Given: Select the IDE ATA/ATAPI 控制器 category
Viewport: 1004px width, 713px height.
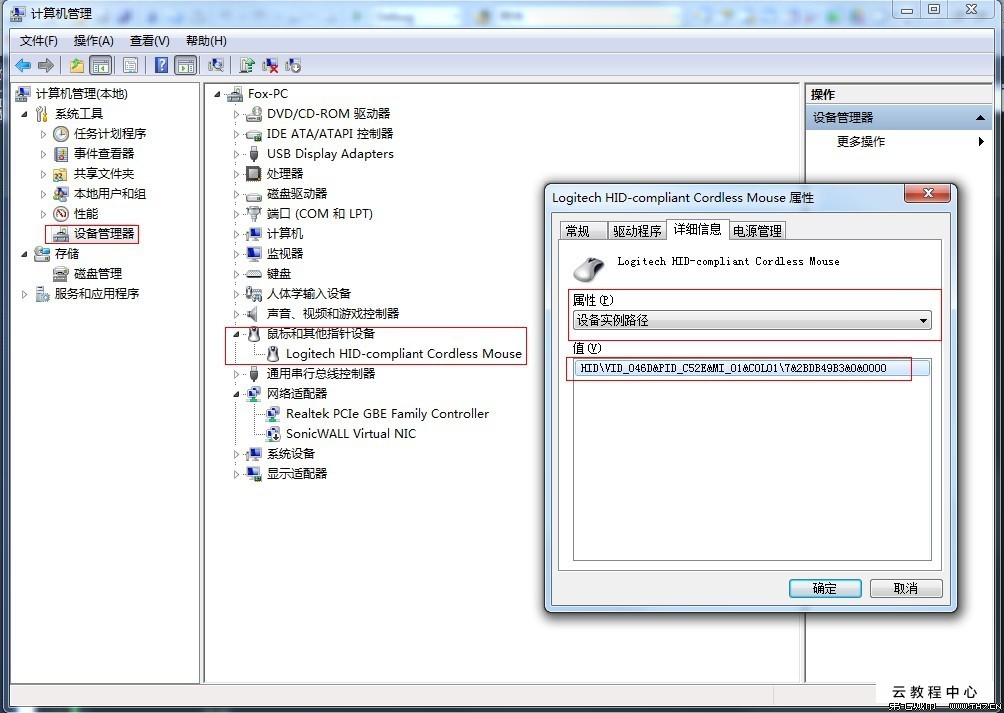Looking at the screenshot, I should (330, 134).
